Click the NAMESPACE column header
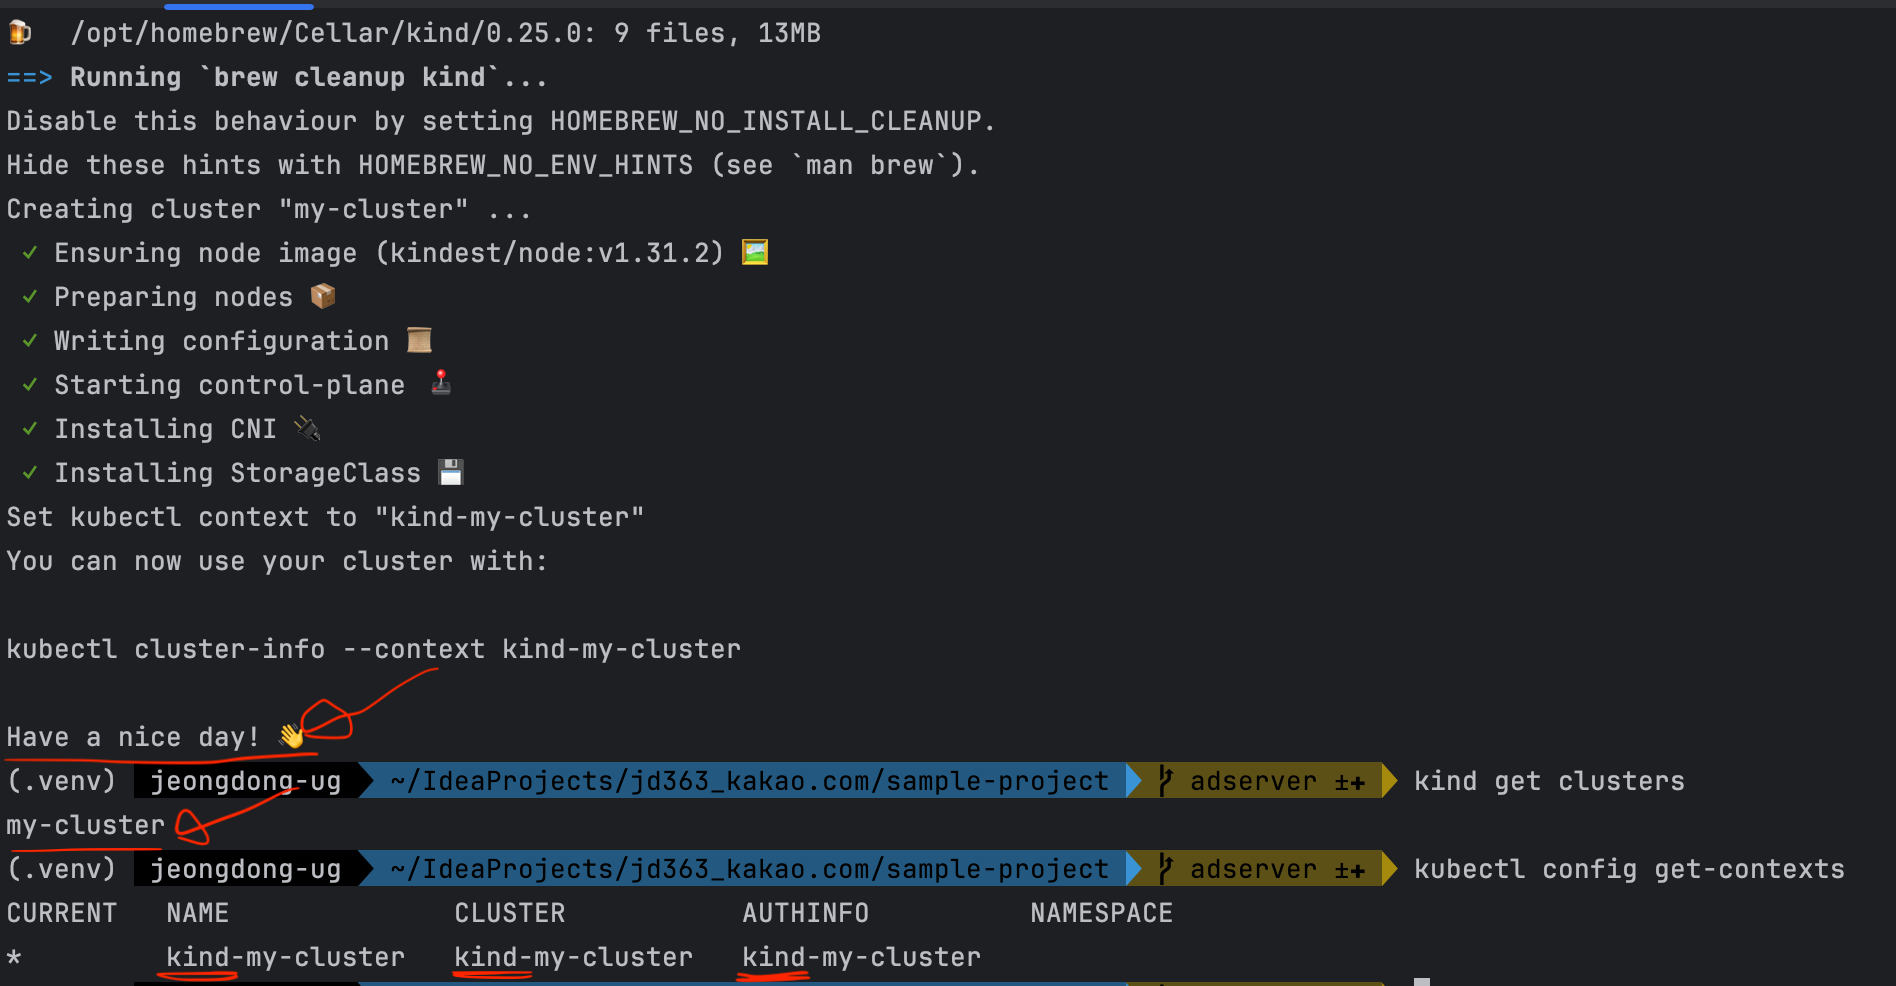 (x=1102, y=913)
